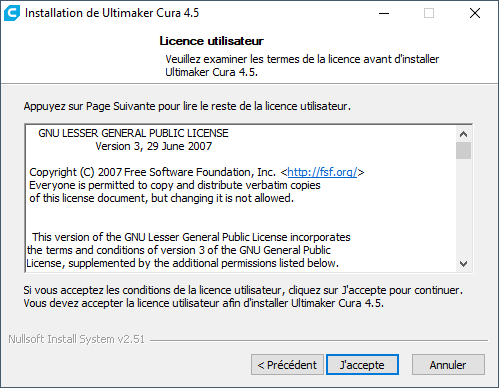
Task: Go back with the Précédent button
Action: [287, 365]
